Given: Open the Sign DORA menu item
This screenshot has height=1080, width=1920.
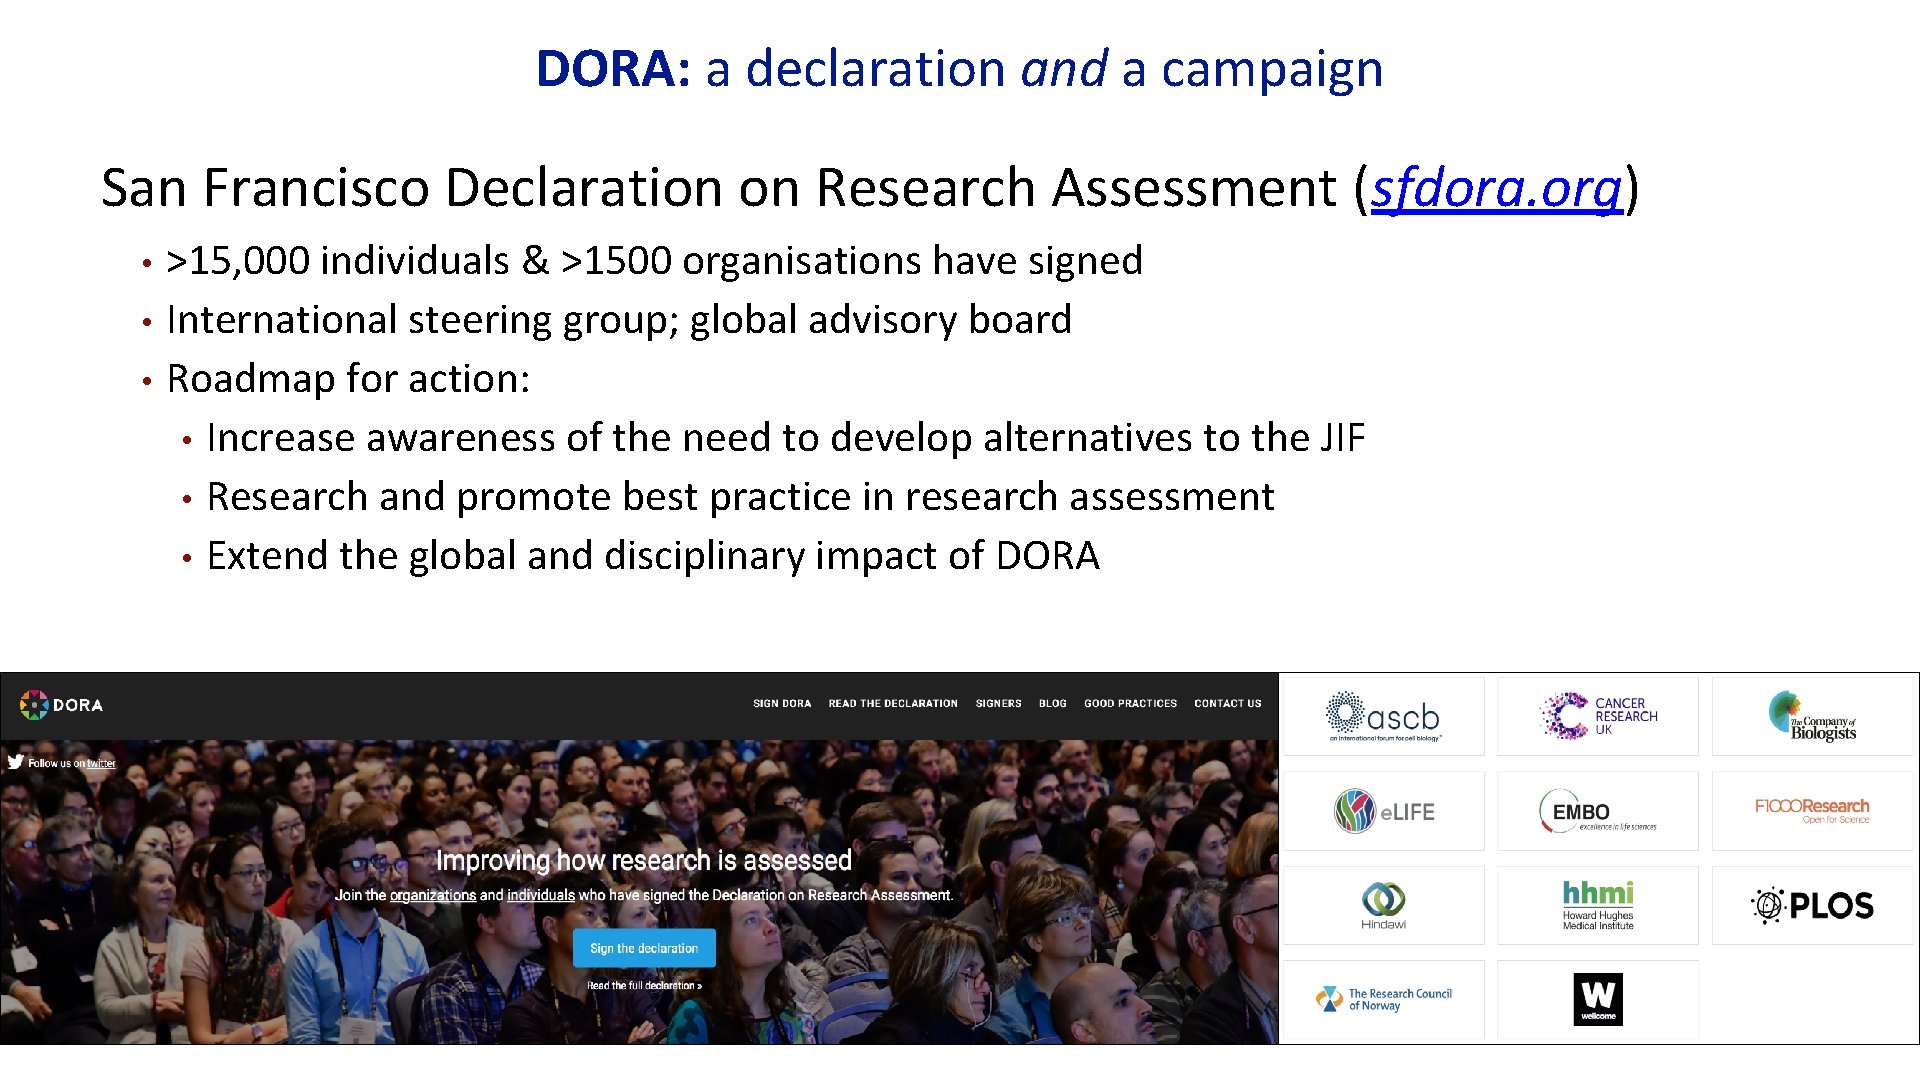Looking at the screenshot, I should click(782, 704).
